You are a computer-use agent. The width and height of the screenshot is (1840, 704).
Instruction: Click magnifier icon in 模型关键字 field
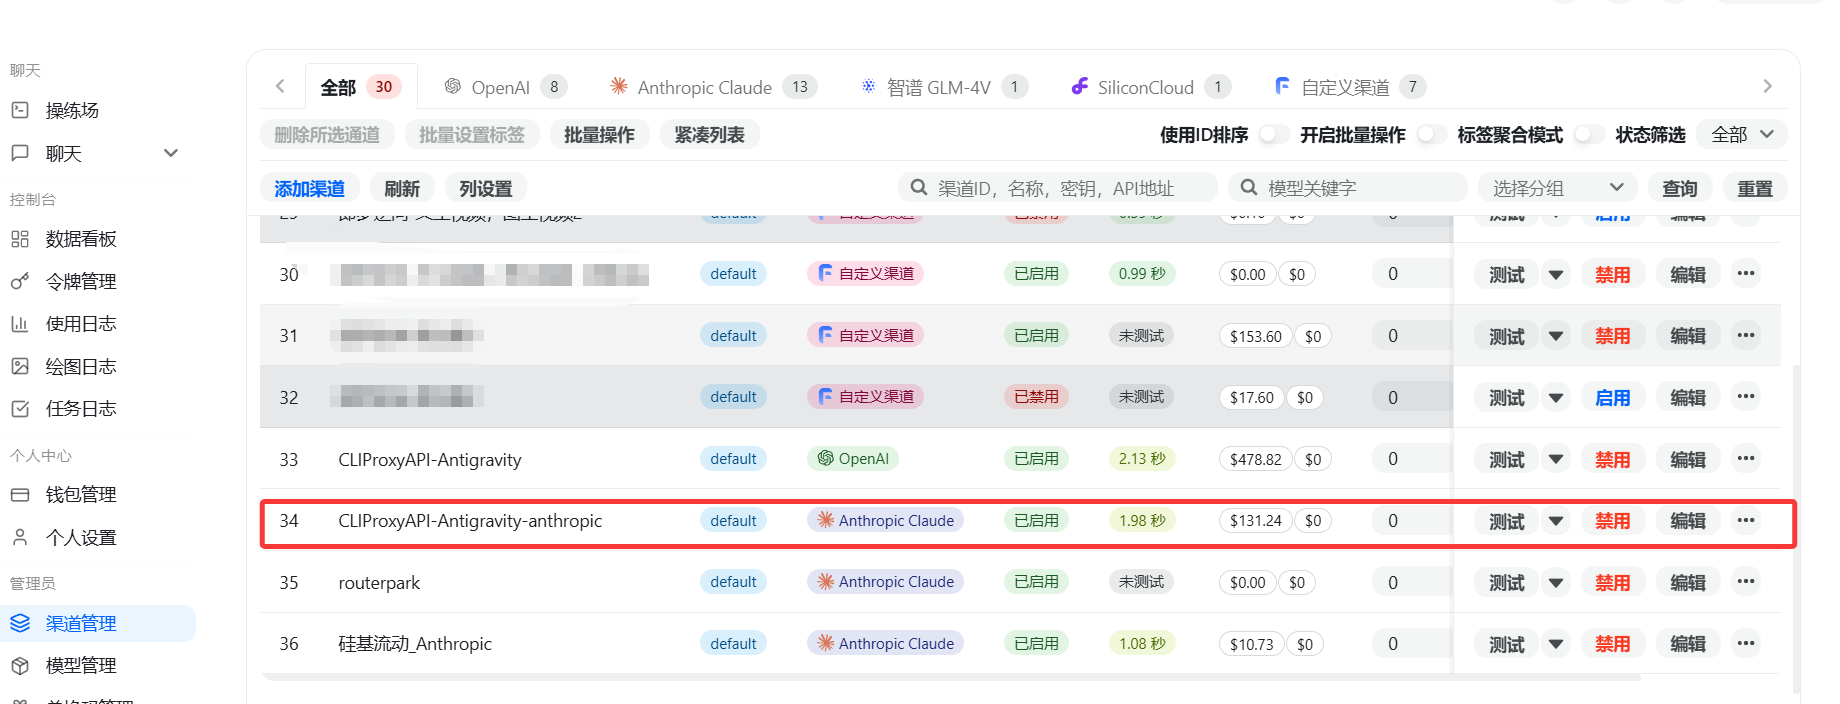tap(1249, 187)
